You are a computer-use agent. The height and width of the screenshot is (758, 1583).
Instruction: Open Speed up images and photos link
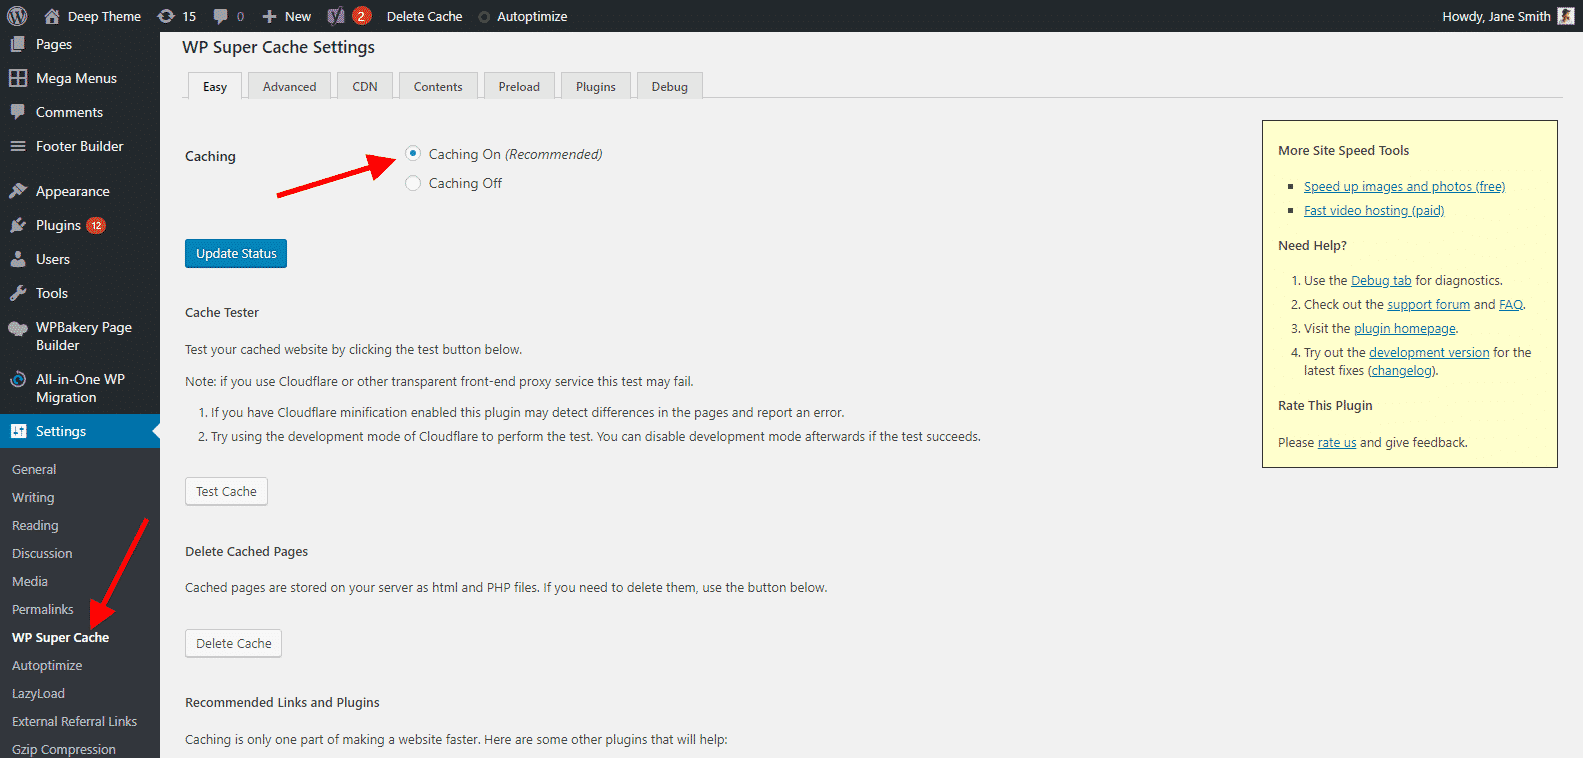coord(1404,186)
